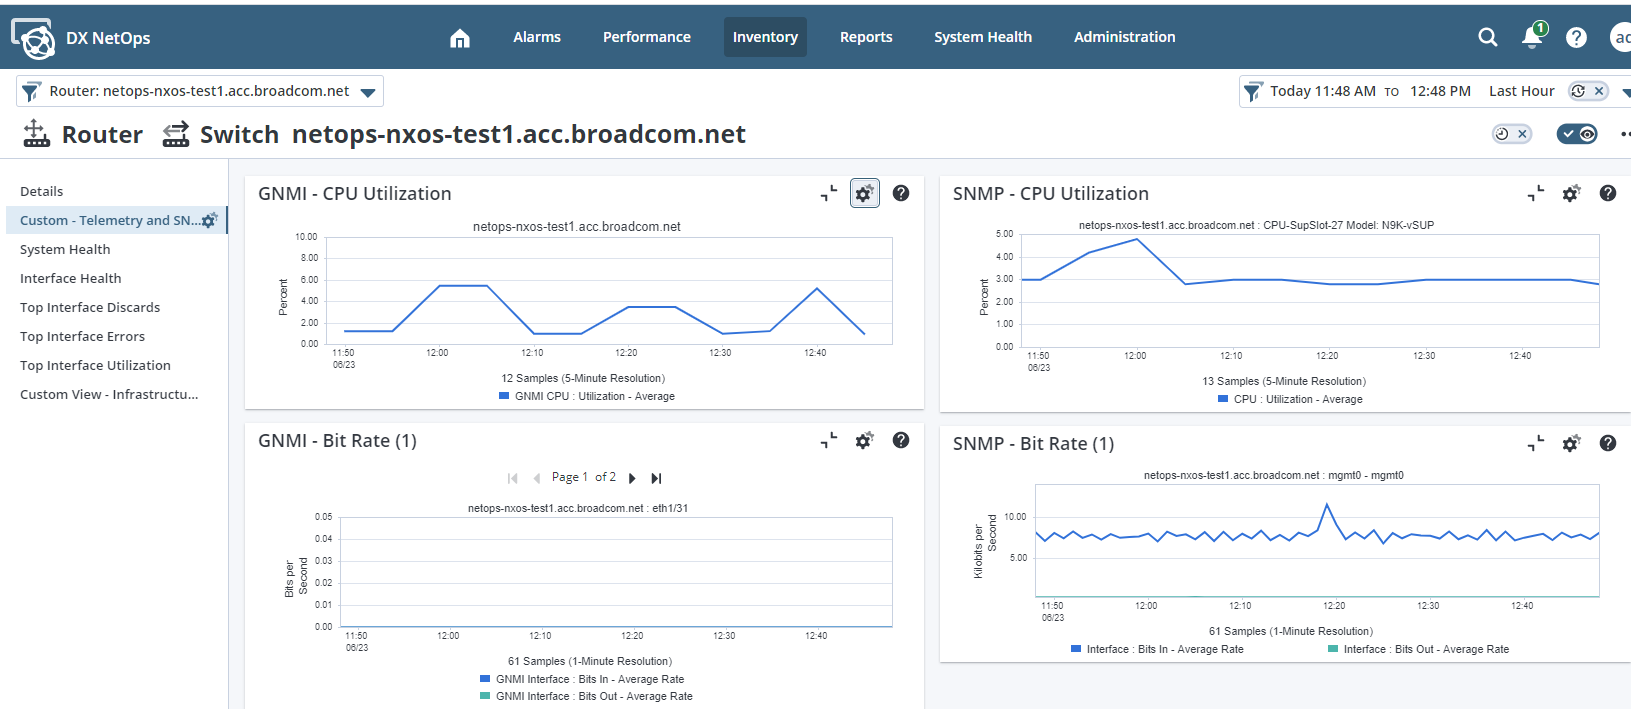Expand the Router context filter dropdown
This screenshot has height=709, width=1631.
pos(368,92)
